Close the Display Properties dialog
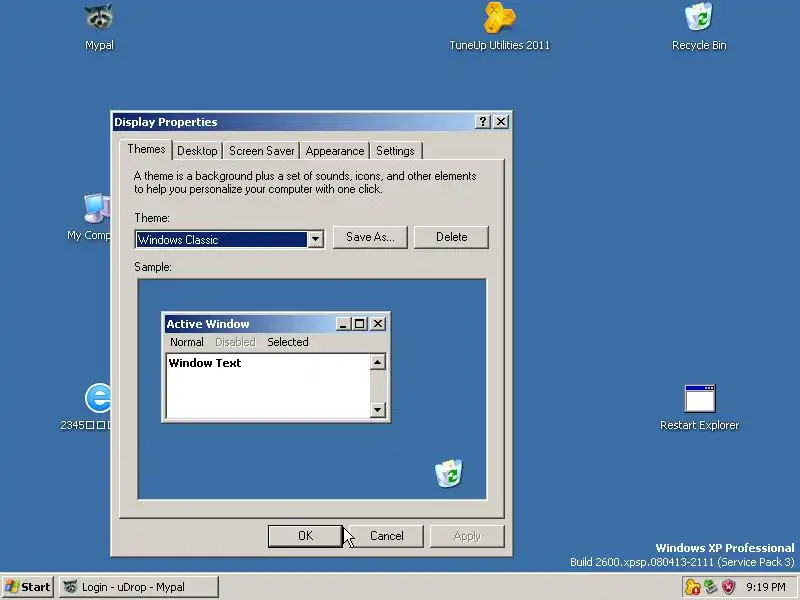The image size is (800, 600). point(501,121)
